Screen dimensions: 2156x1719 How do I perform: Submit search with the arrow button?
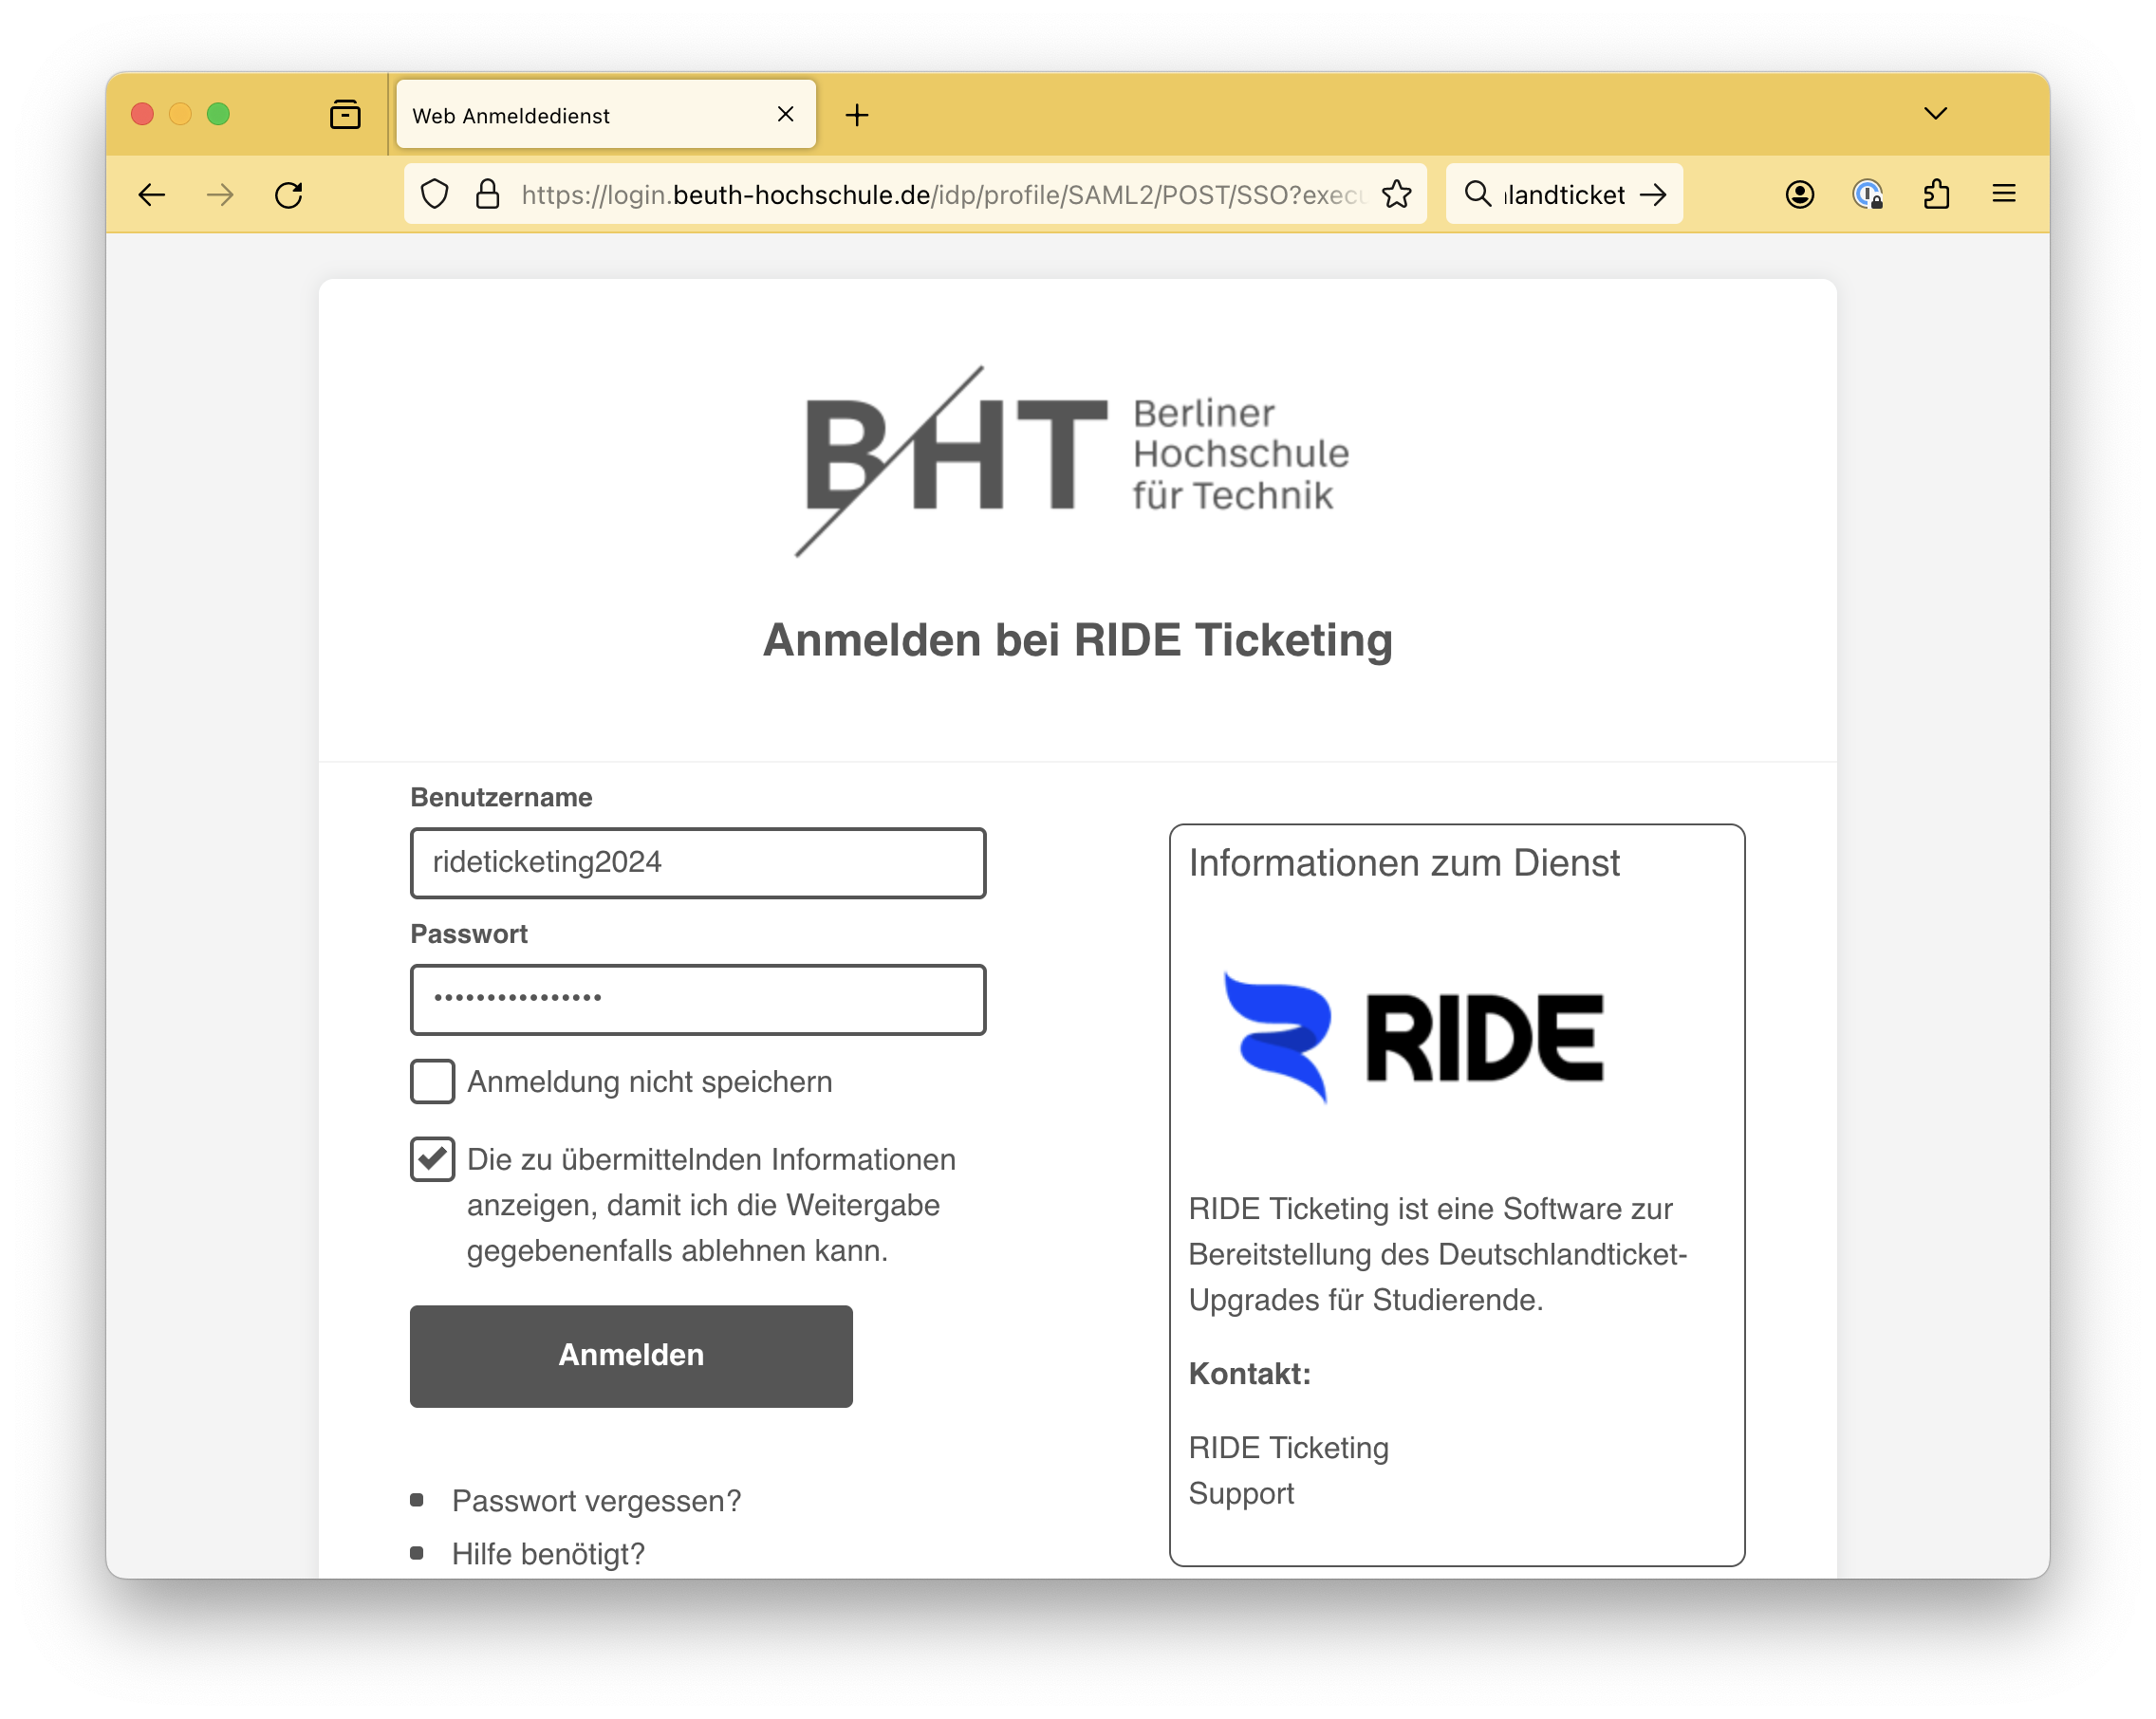tap(1653, 194)
